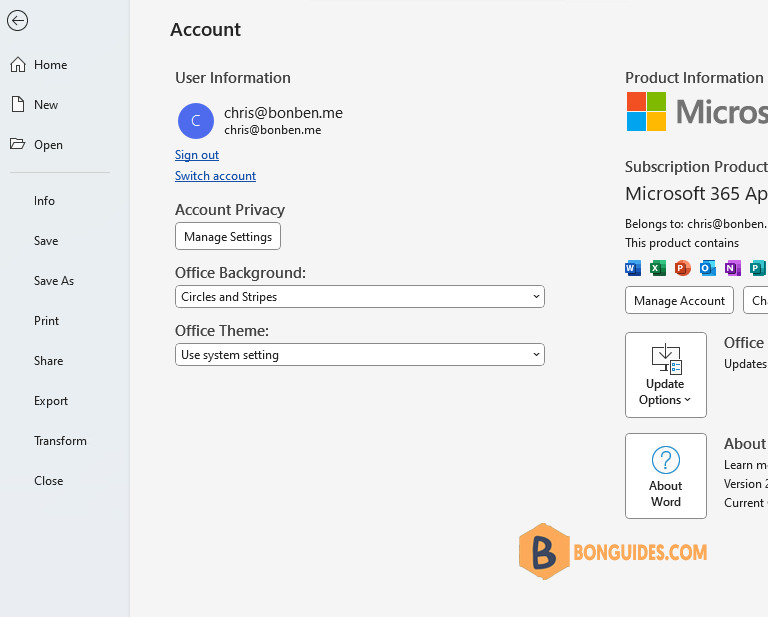Click the Word app icon
Screen dimensions: 768x617
(x=633, y=268)
